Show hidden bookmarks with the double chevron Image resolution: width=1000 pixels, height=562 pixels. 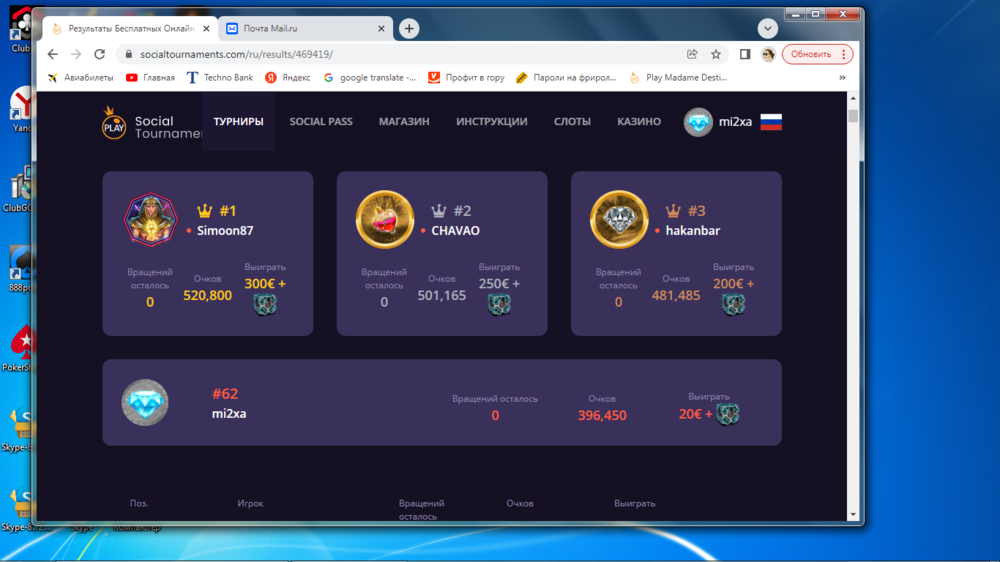[x=842, y=77]
